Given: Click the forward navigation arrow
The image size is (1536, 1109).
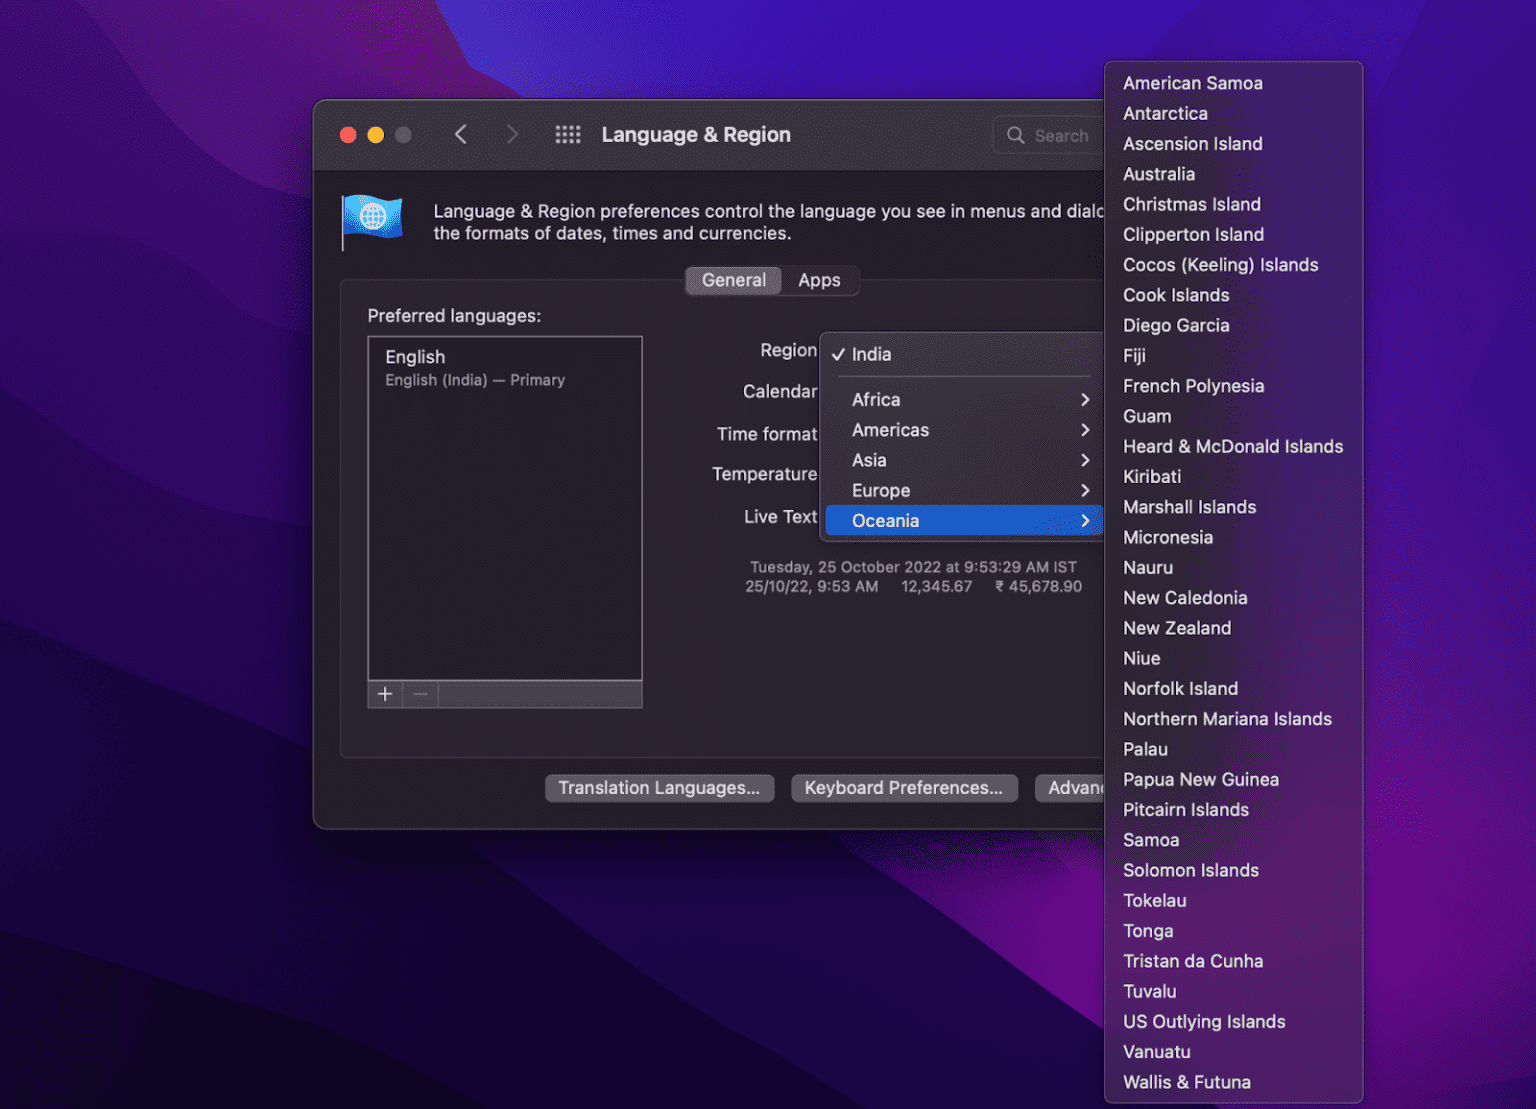Looking at the screenshot, I should [512, 135].
